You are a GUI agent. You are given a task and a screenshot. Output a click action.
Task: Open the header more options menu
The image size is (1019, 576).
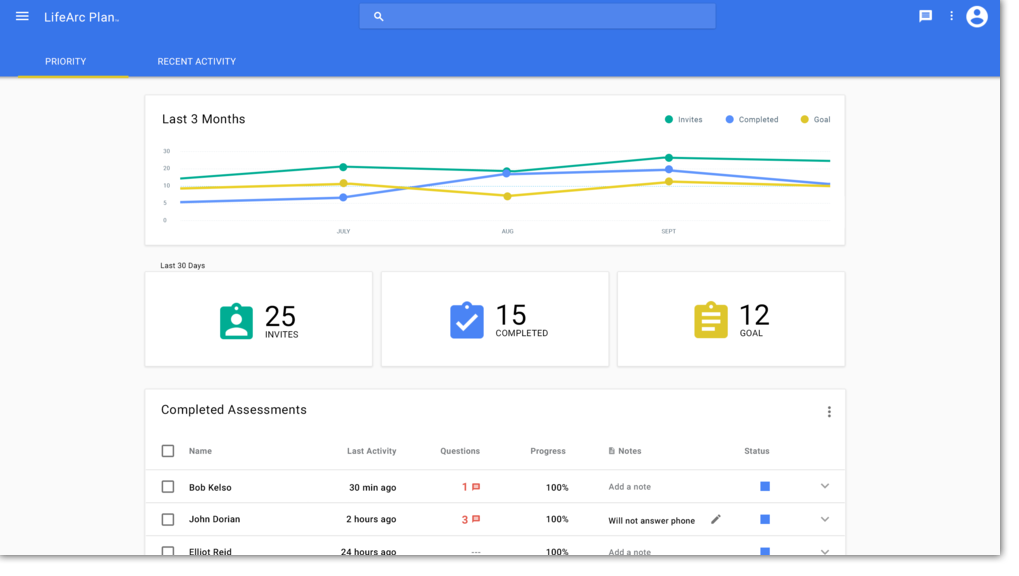click(951, 16)
